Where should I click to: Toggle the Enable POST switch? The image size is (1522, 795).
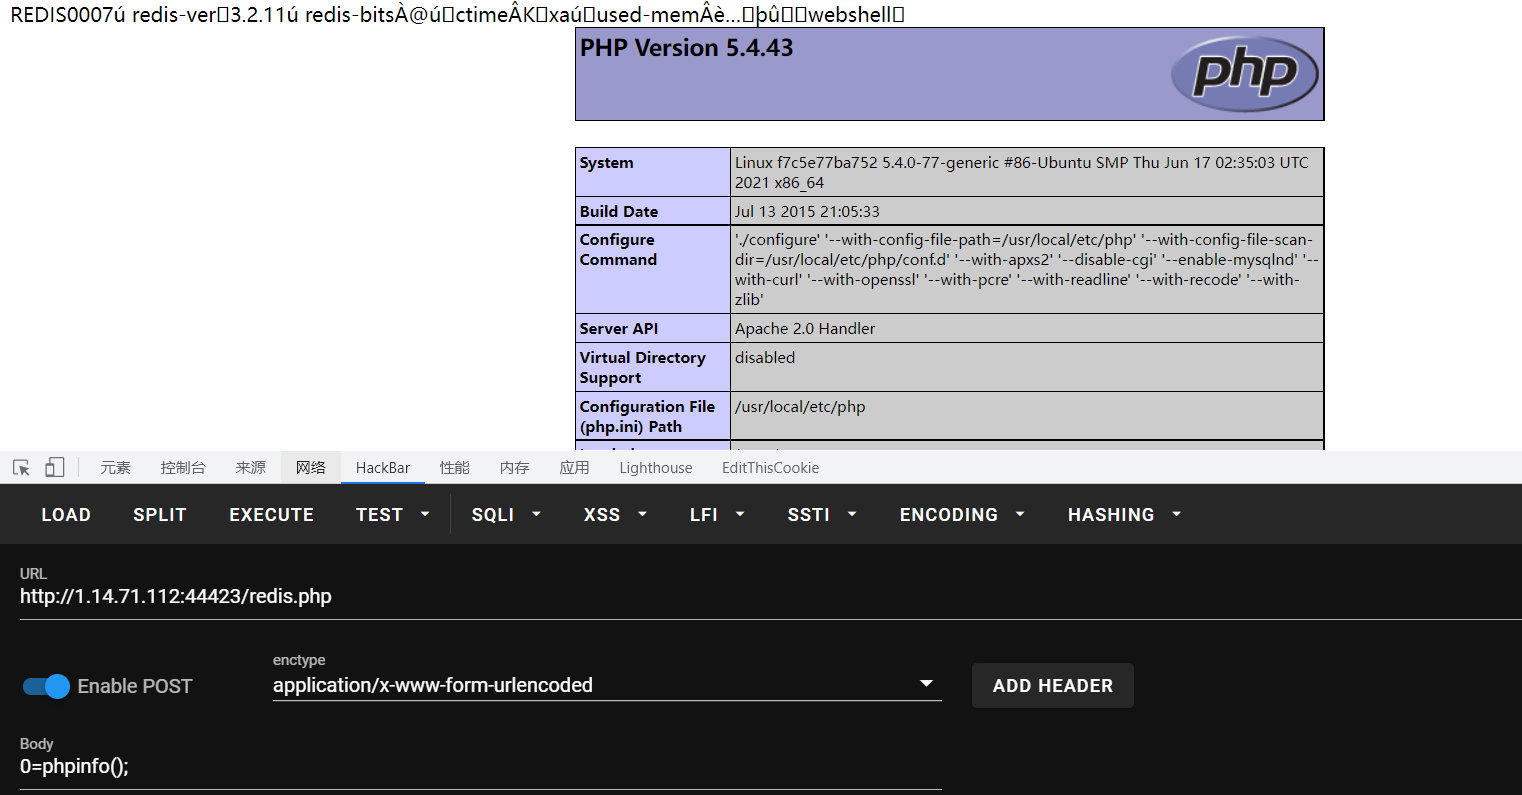(x=46, y=686)
